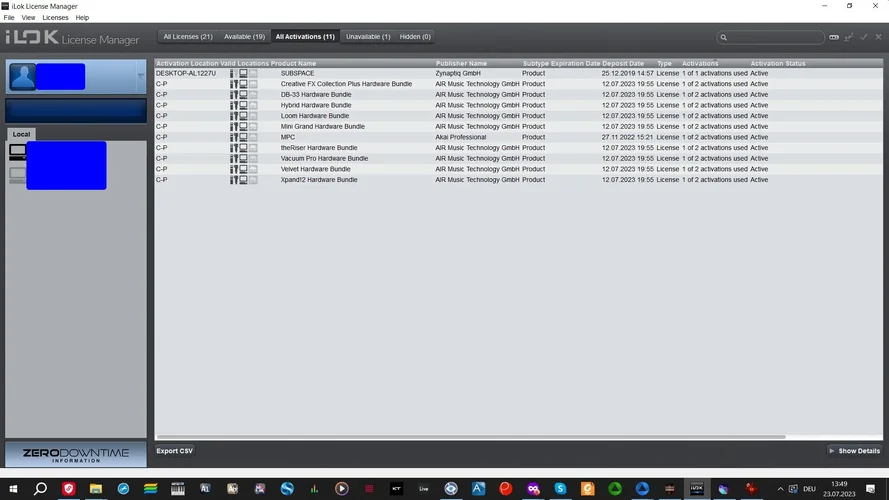889x500 pixels.
Task: Click the DEU language indicator in tray
Action: [x=809, y=489]
